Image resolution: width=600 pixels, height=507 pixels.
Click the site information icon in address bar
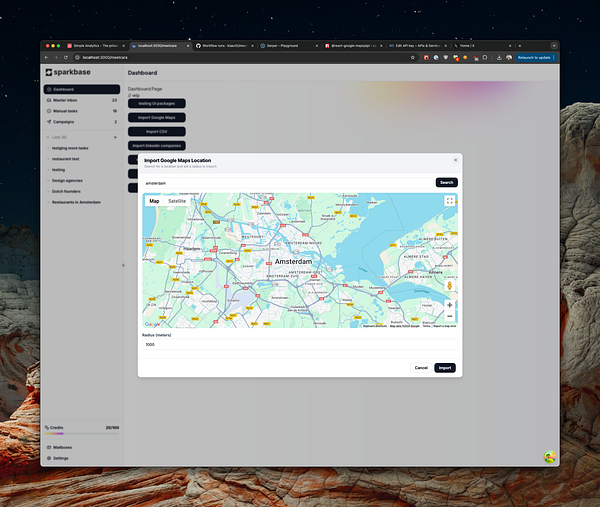(77, 57)
